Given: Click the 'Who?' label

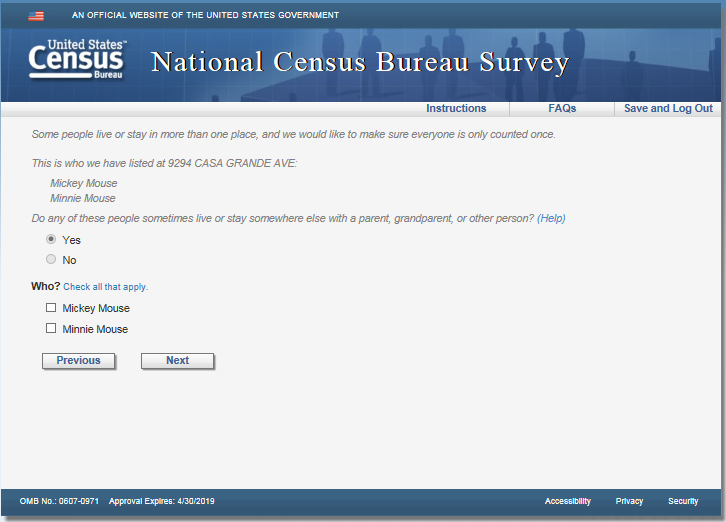Looking at the screenshot, I should coord(45,286).
